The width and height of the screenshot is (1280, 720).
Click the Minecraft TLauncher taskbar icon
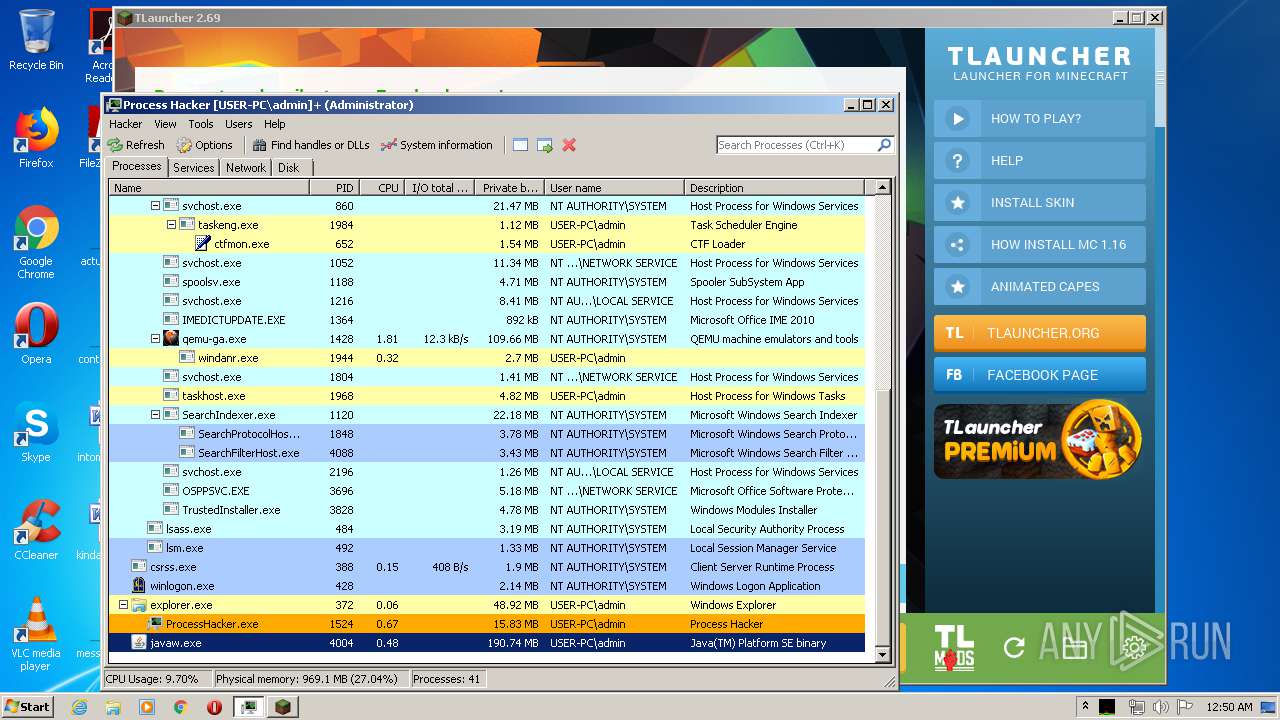click(x=284, y=707)
